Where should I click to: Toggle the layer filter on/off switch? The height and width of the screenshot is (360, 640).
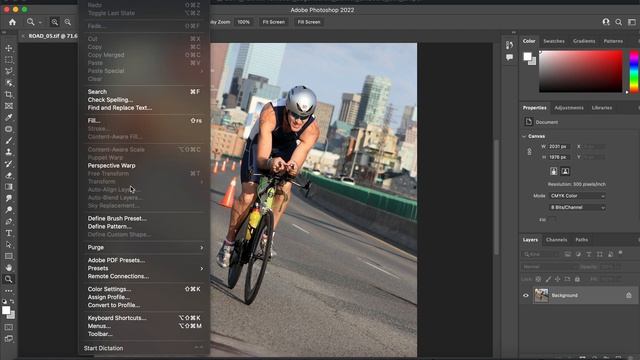click(620, 253)
